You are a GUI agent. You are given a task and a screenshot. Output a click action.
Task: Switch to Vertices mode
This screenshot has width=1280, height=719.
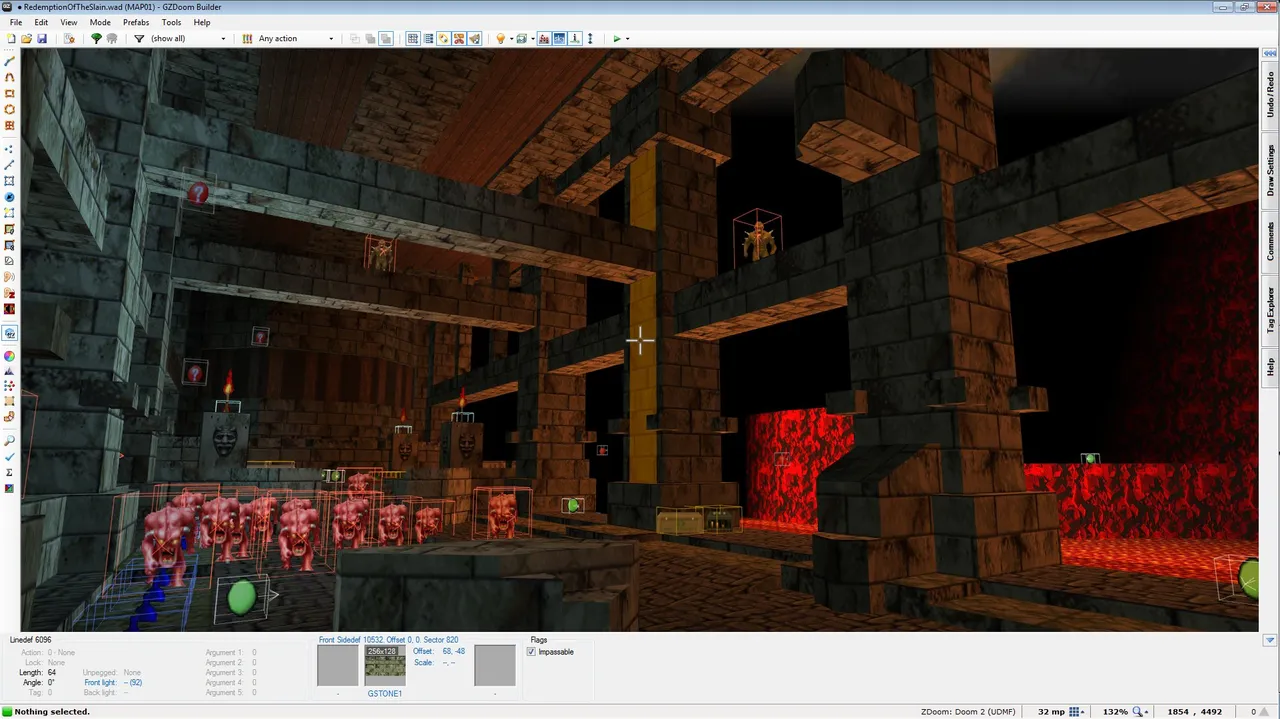click(10, 149)
